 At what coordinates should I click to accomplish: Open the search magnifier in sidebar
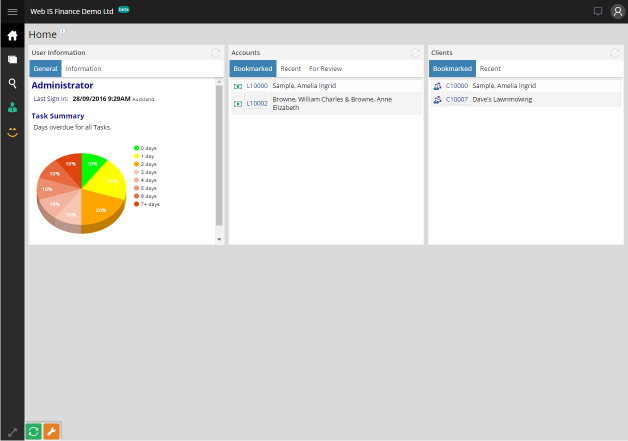pyautogui.click(x=12, y=84)
